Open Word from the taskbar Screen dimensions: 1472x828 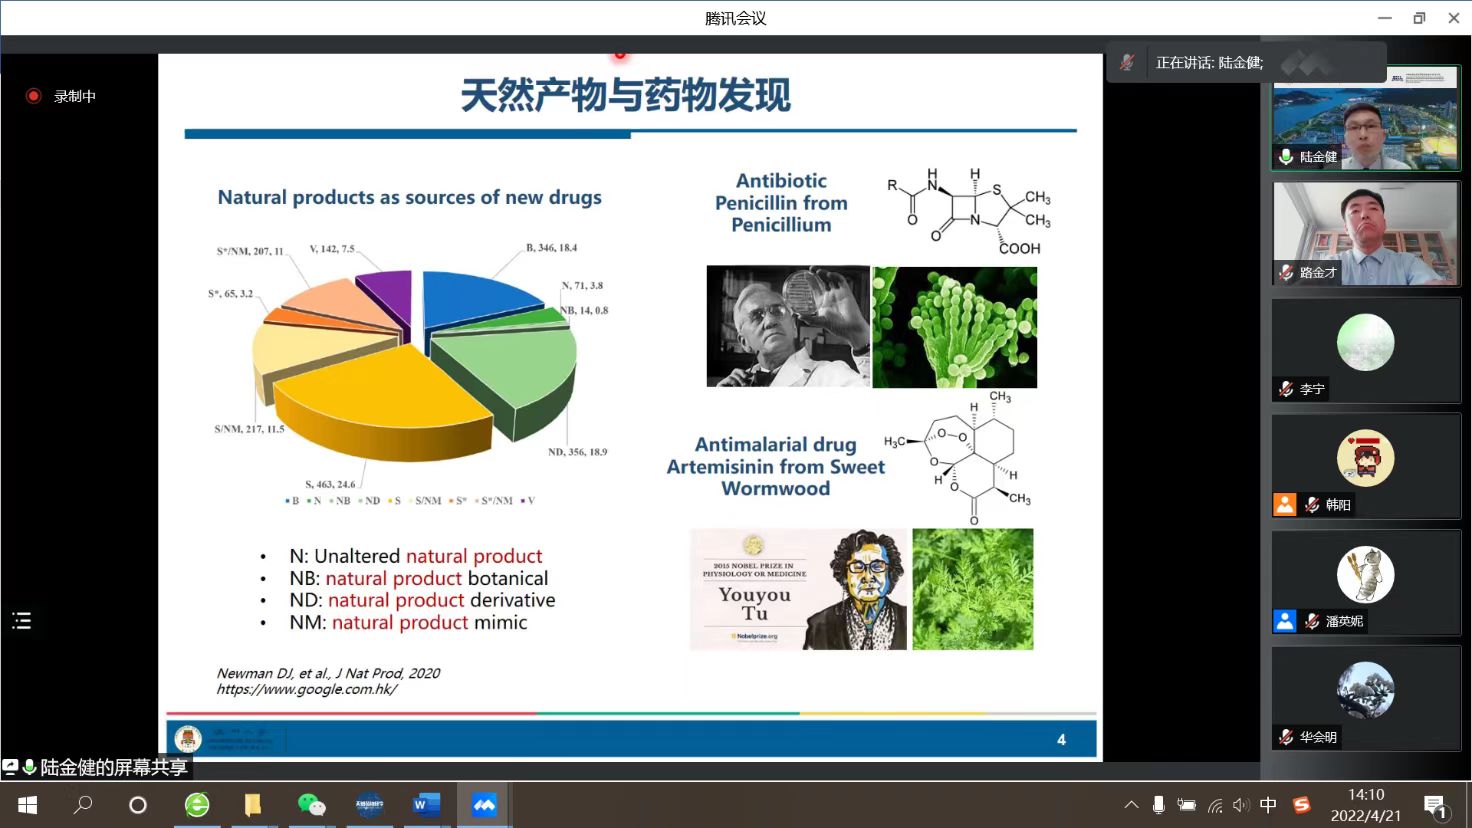(426, 805)
